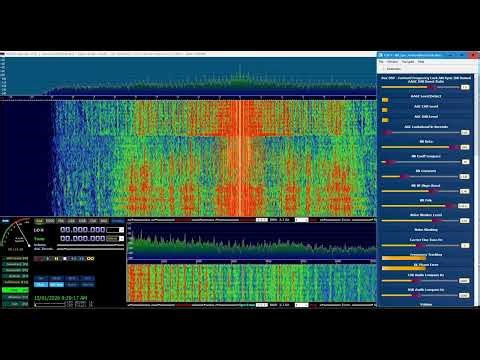Open SDR-Device [F8] button
The height and width of the screenshot is (360, 480).
(x=15, y=258)
